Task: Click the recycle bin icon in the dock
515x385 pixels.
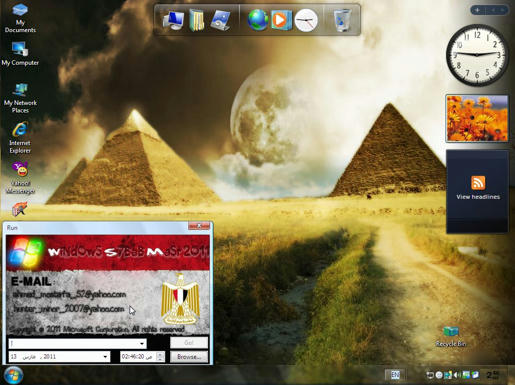Action: 342,20
